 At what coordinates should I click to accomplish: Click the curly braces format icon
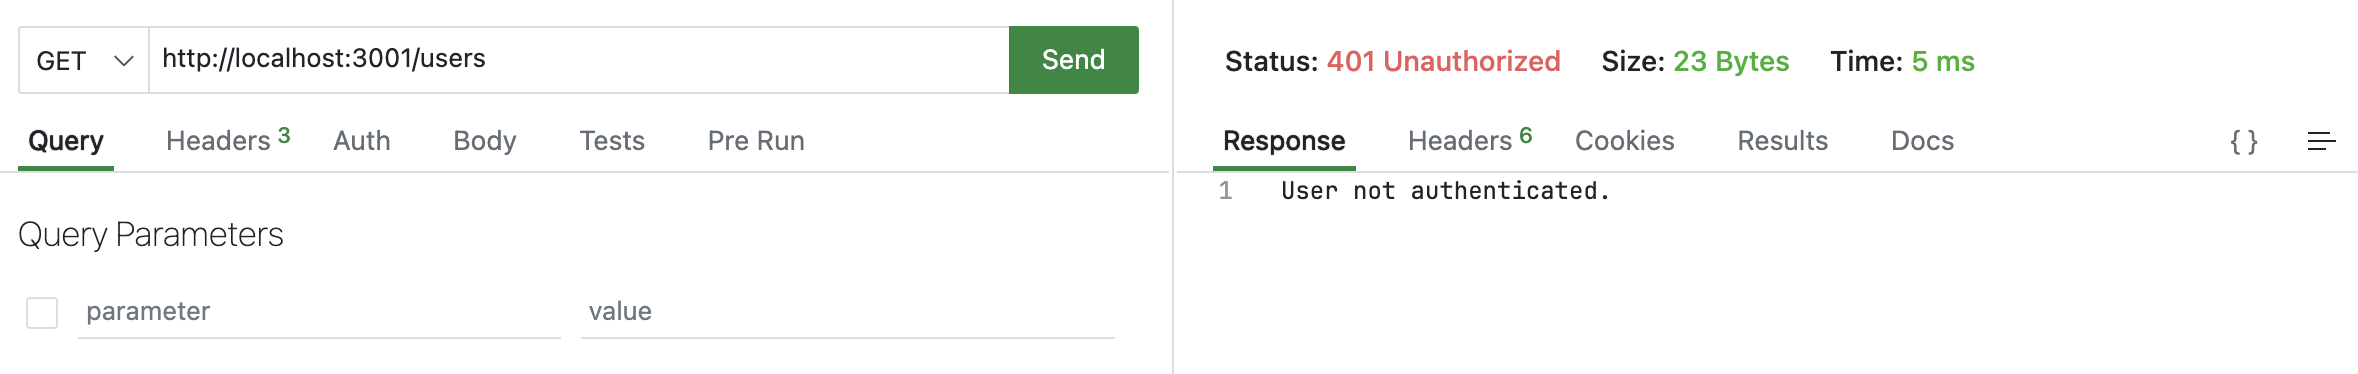(x=2244, y=141)
